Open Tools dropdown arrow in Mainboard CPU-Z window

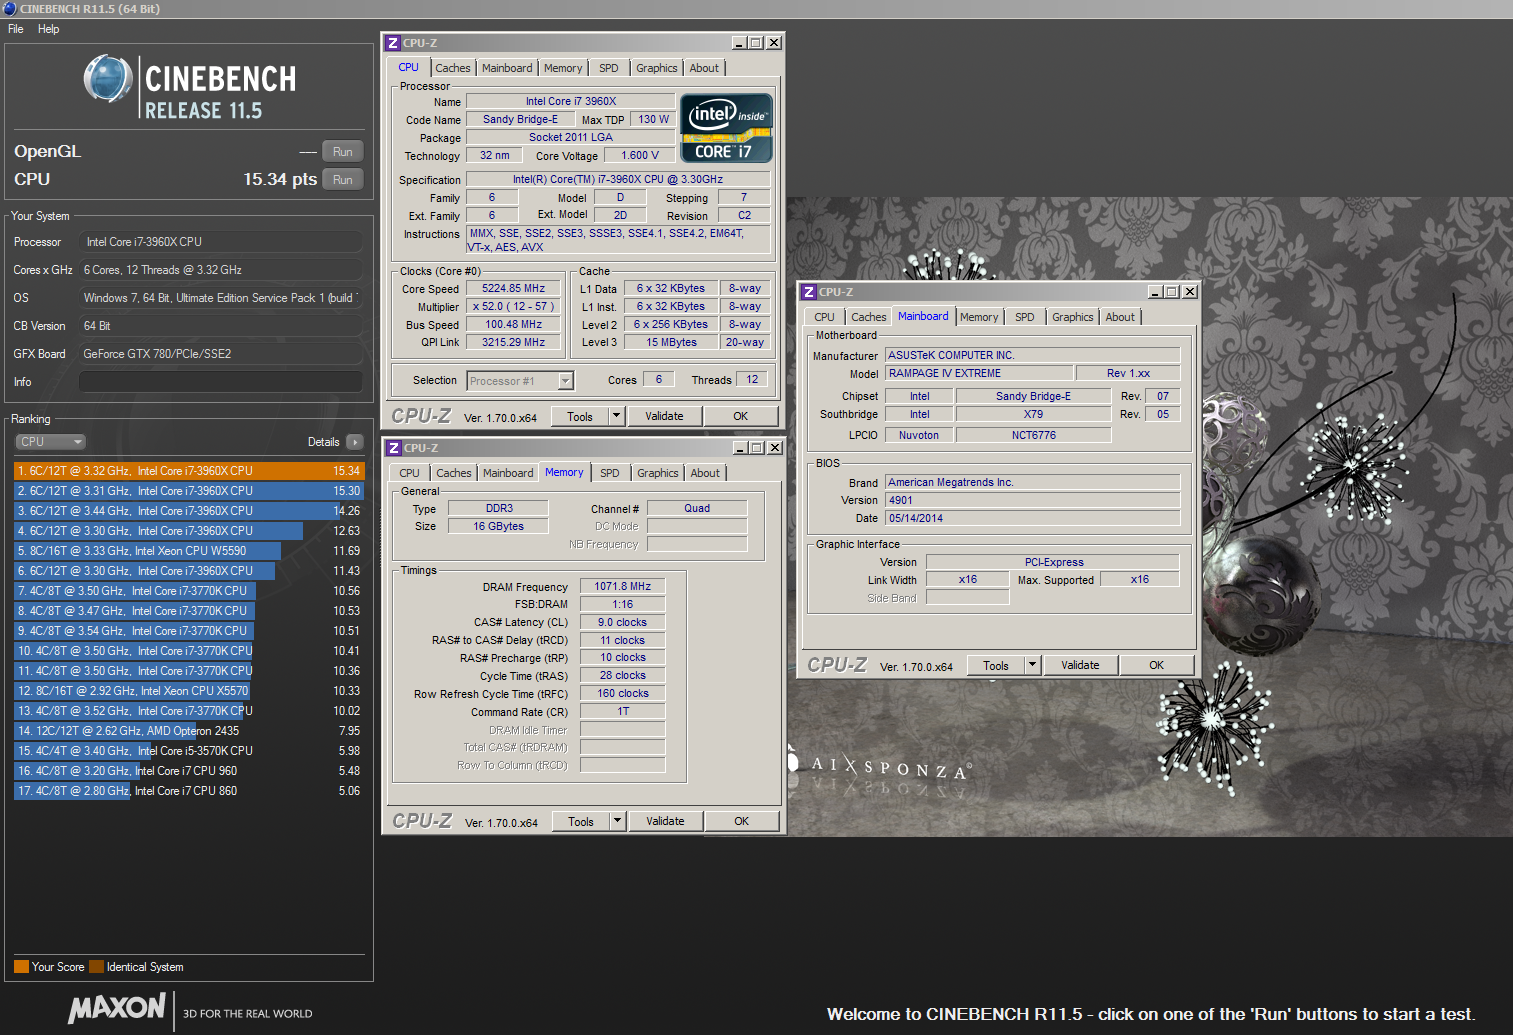point(1033,666)
